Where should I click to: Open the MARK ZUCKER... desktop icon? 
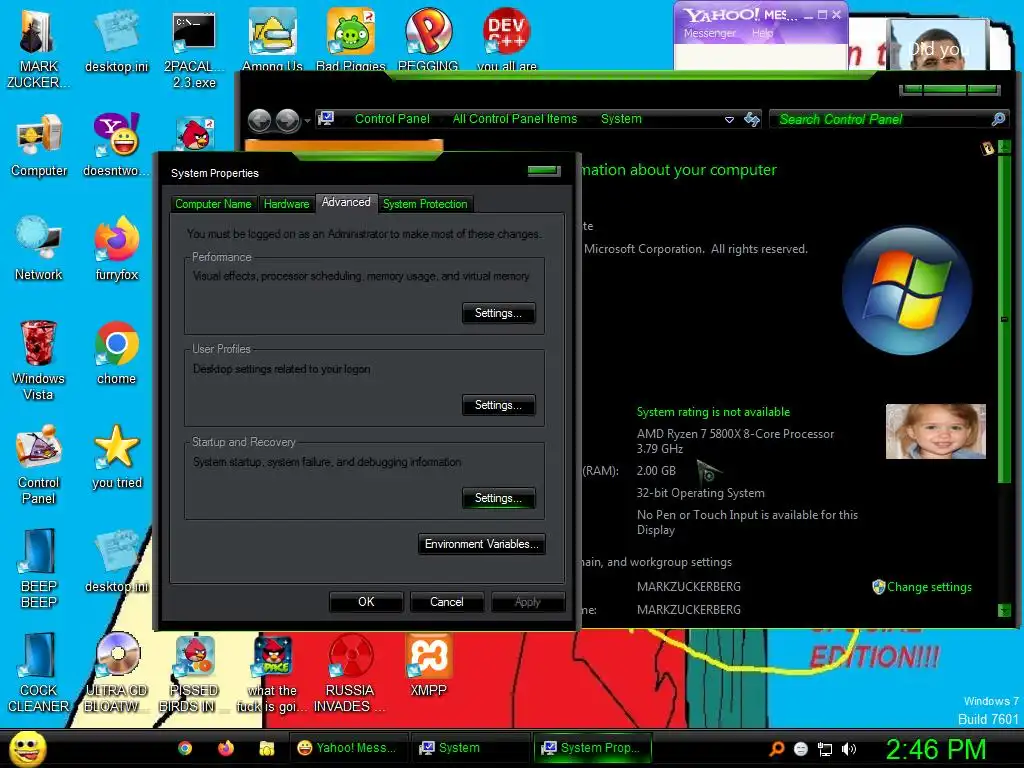[x=38, y=48]
